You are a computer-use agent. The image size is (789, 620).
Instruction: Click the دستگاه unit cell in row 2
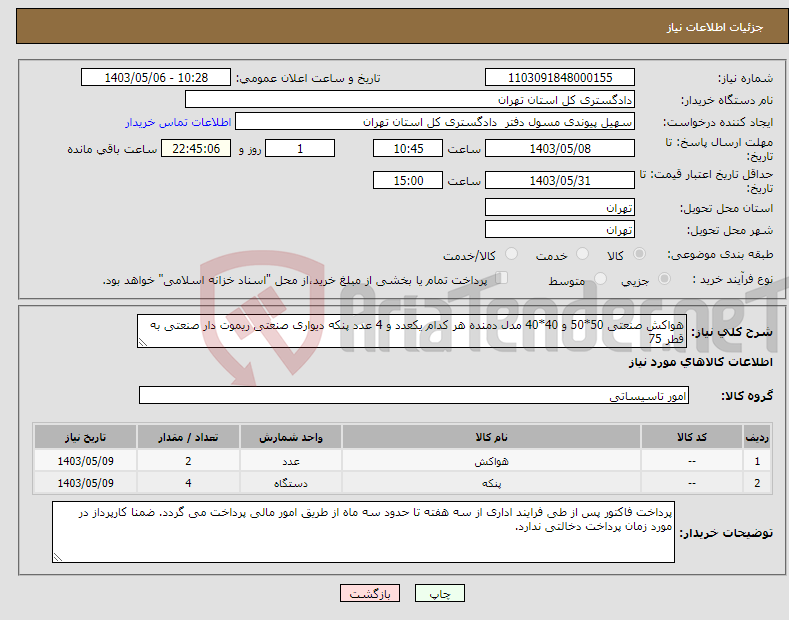point(291,483)
